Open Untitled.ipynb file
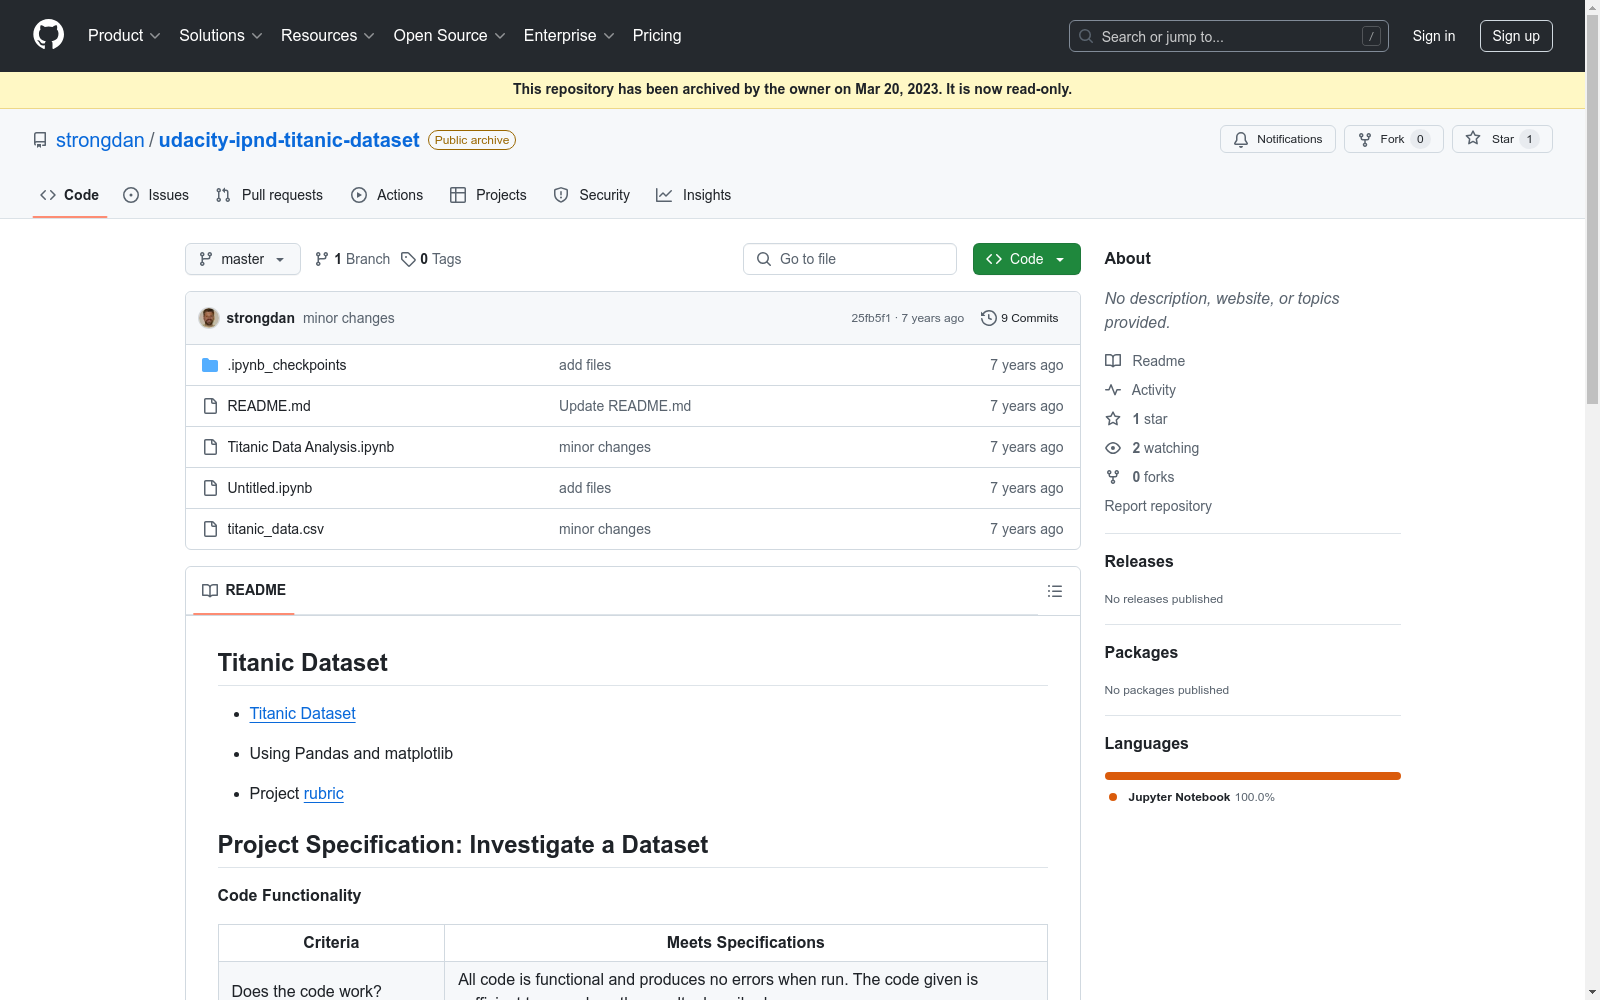The width and height of the screenshot is (1600, 1000). [270, 488]
